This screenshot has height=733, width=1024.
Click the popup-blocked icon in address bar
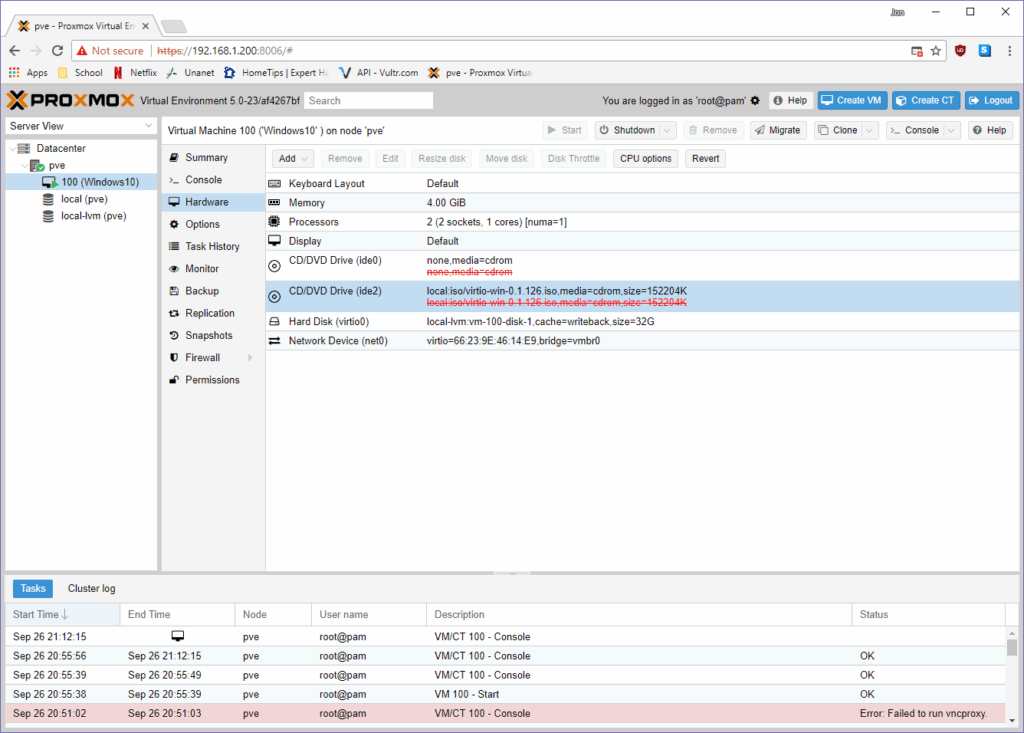coord(917,51)
